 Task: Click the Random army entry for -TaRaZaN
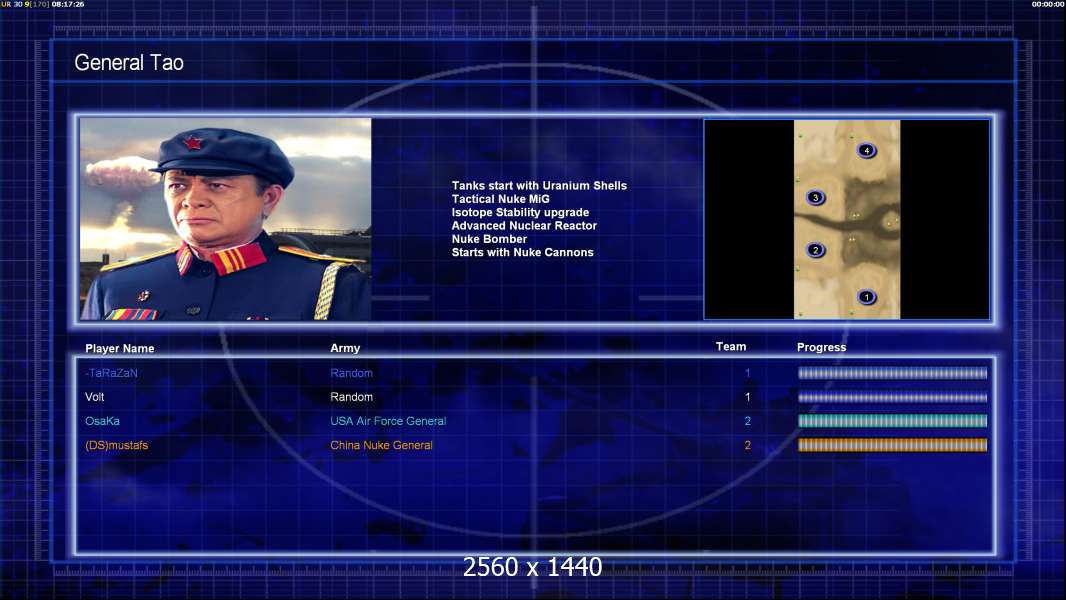pos(351,373)
